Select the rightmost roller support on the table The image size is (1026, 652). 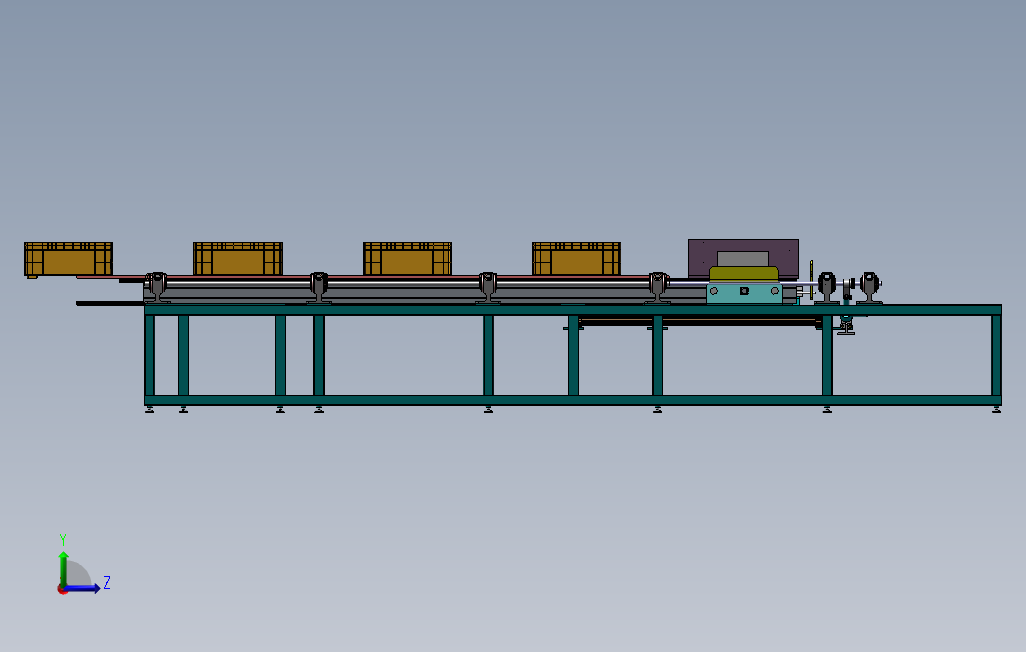tap(870, 288)
